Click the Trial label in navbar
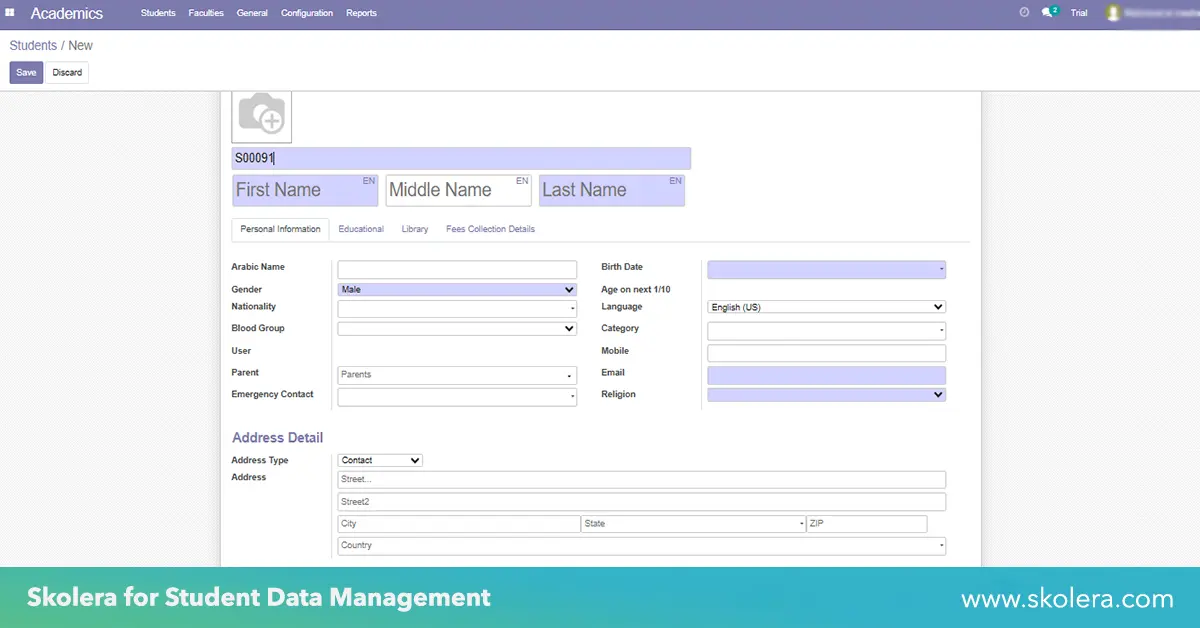Screen dimensions: 1200x628 click(x=1079, y=13)
